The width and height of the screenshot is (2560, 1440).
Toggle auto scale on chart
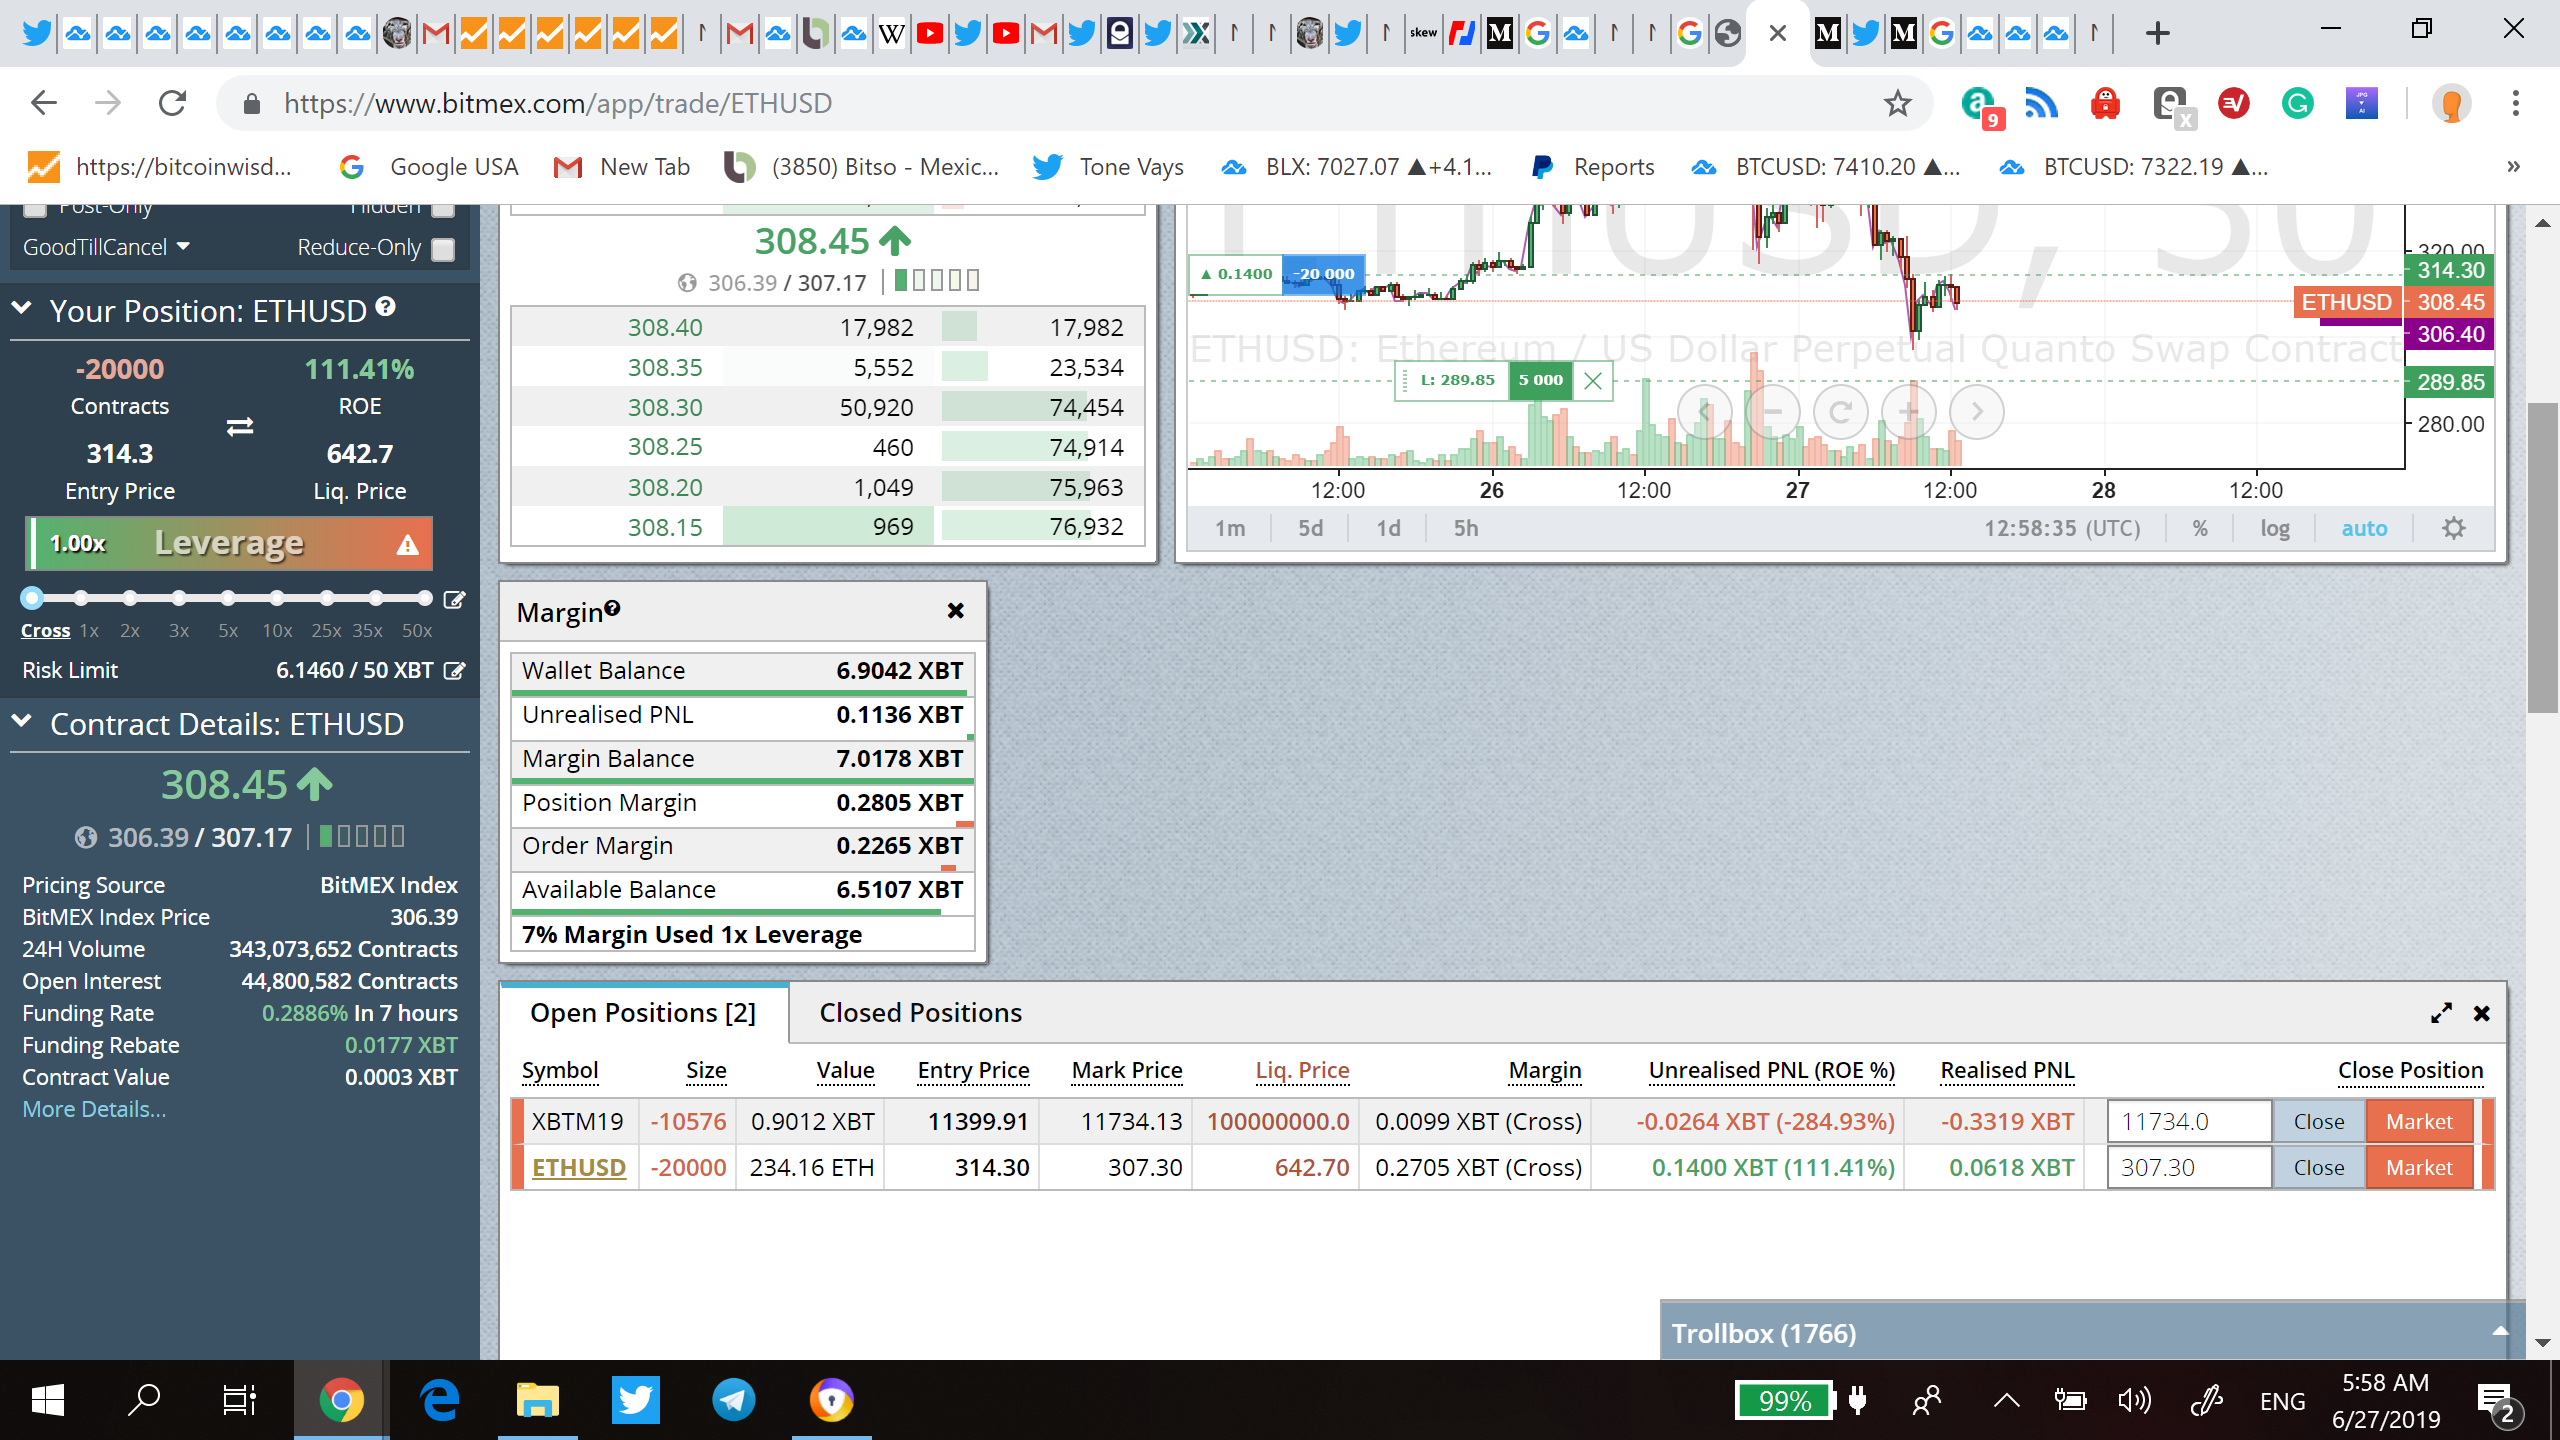[2364, 528]
